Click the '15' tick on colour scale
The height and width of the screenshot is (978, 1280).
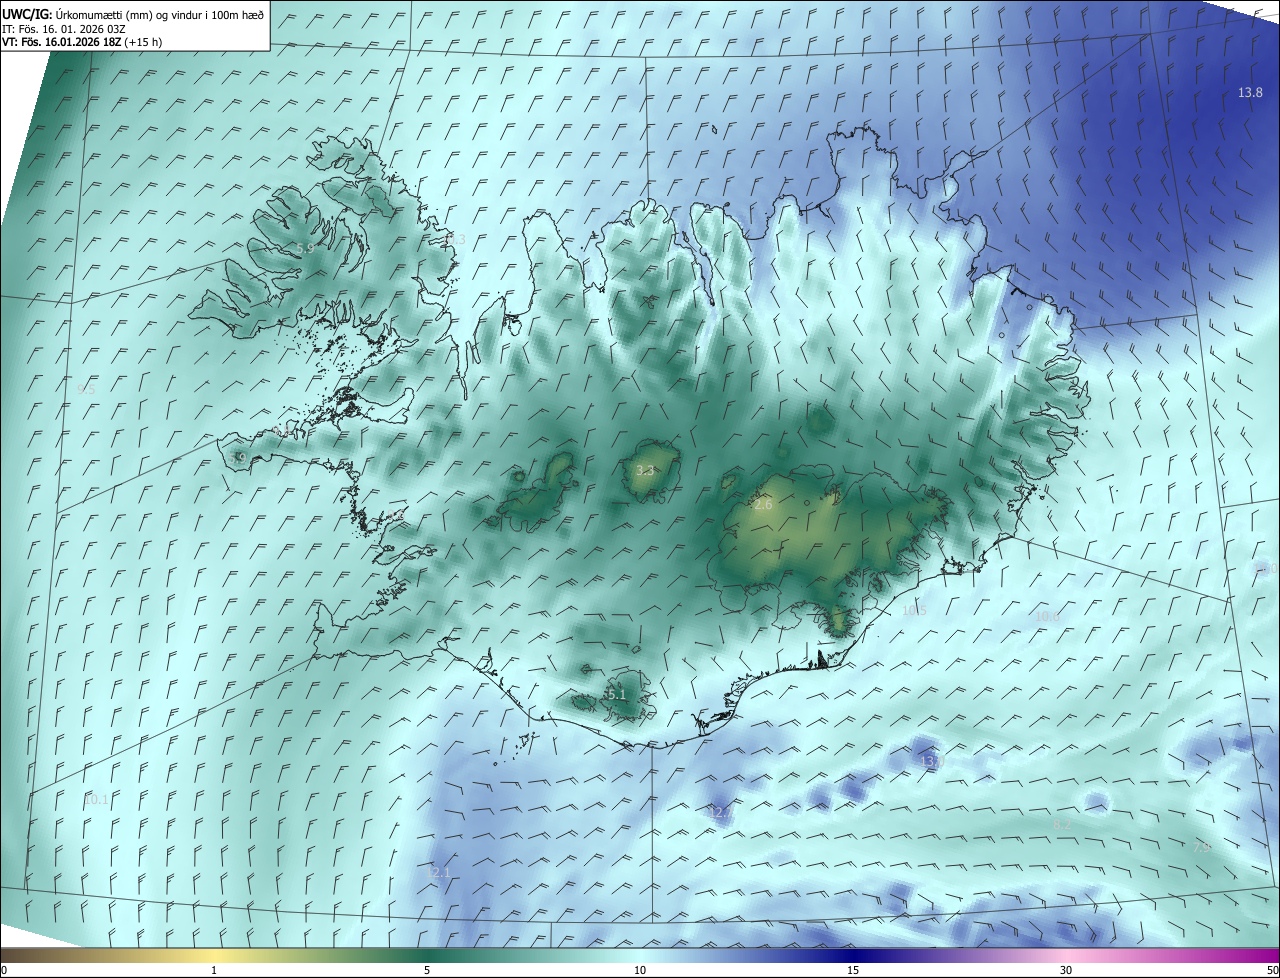853,971
